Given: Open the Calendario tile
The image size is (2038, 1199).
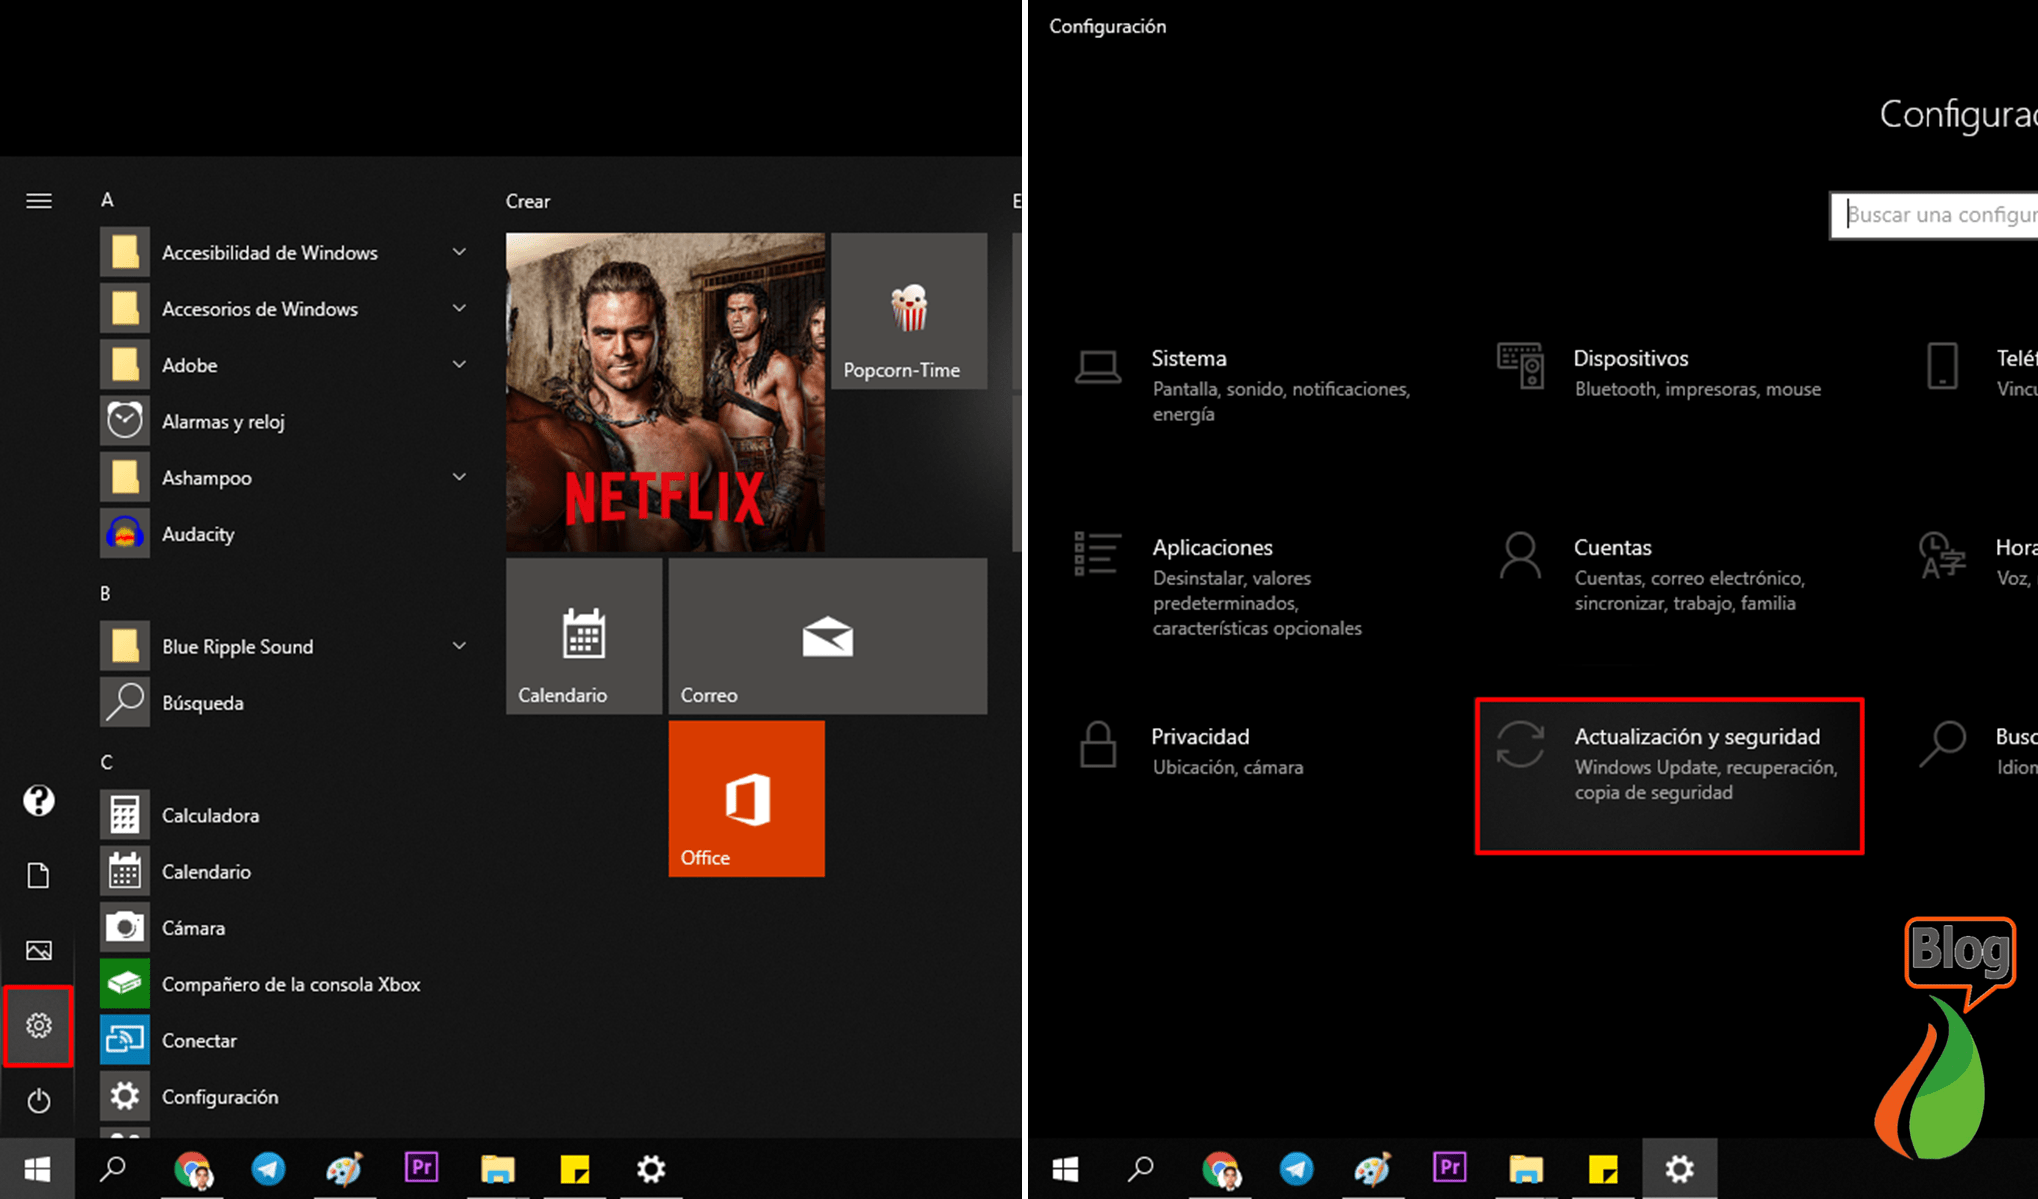Looking at the screenshot, I should pyautogui.click(x=584, y=636).
